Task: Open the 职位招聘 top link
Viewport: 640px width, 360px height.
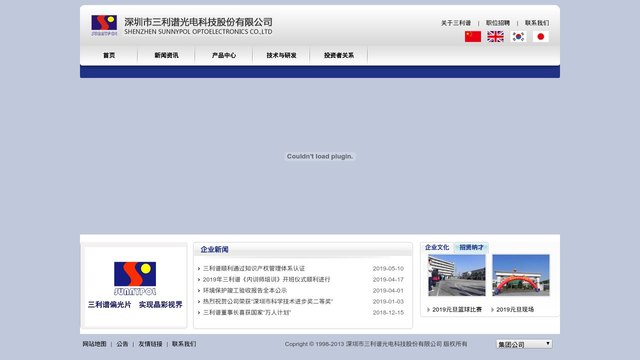Action: point(498,23)
